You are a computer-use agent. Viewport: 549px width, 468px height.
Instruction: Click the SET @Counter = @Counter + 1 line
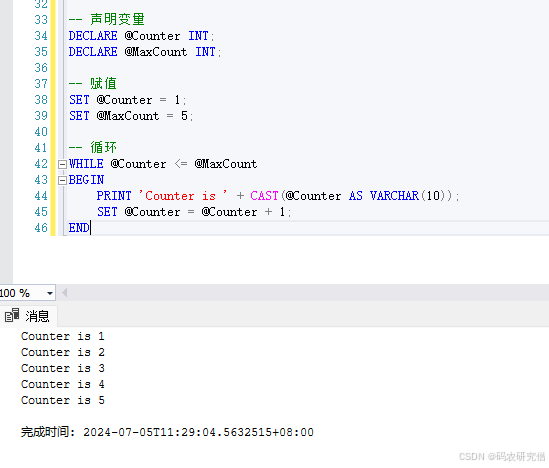(194, 212)
